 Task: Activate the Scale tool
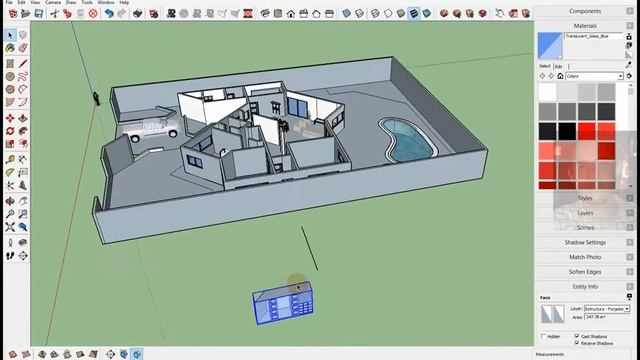click(10, 144)
